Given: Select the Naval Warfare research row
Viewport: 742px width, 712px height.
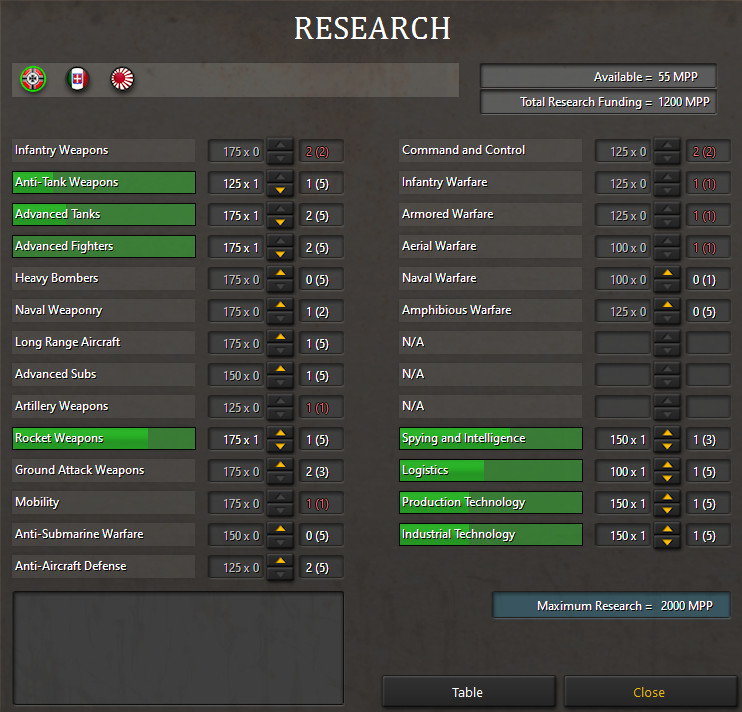Looking at the screenshot, I should click(x=491, y=278).
